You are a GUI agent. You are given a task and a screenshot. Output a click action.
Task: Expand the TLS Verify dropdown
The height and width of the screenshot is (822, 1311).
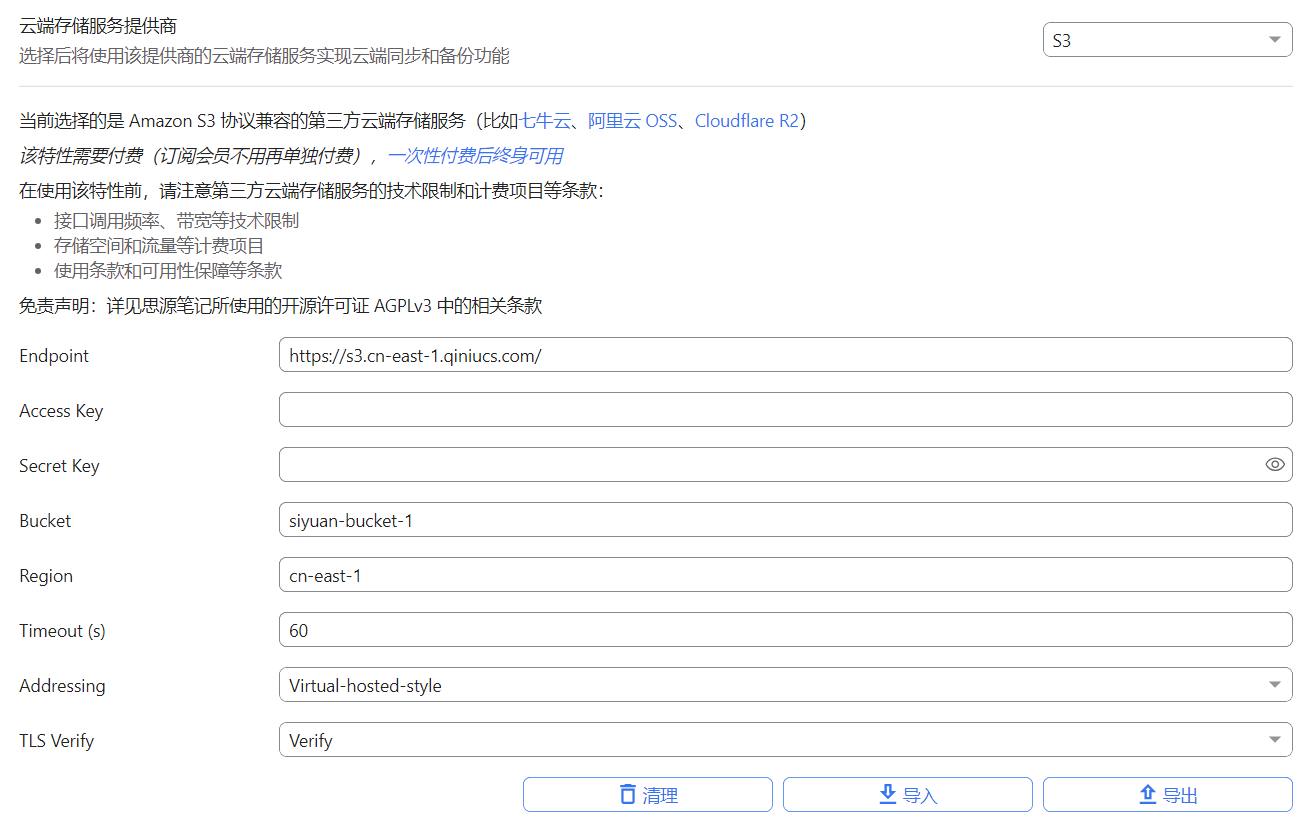click(x=785, y=740)
